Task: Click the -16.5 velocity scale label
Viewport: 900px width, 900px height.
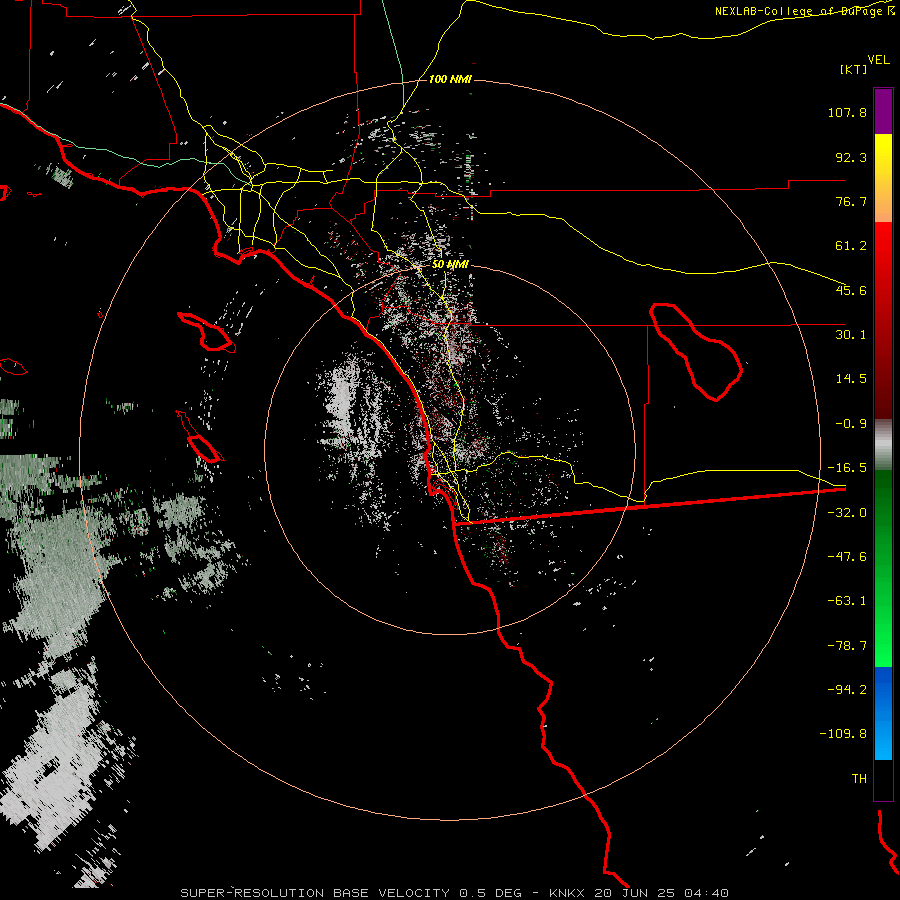Action: tap(847, 468)
